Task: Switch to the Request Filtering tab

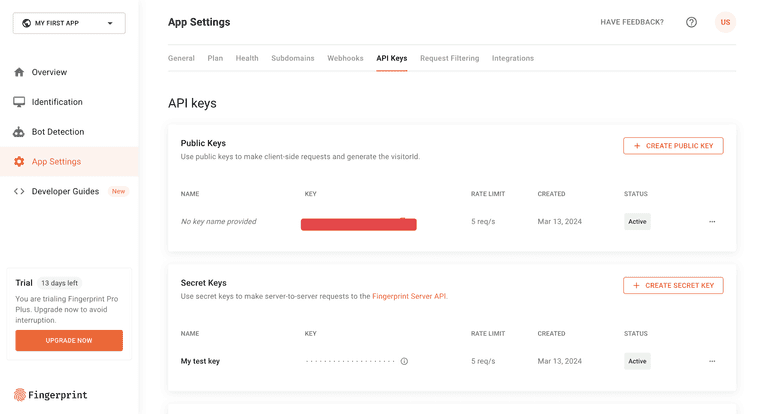Action: point(449,58)
